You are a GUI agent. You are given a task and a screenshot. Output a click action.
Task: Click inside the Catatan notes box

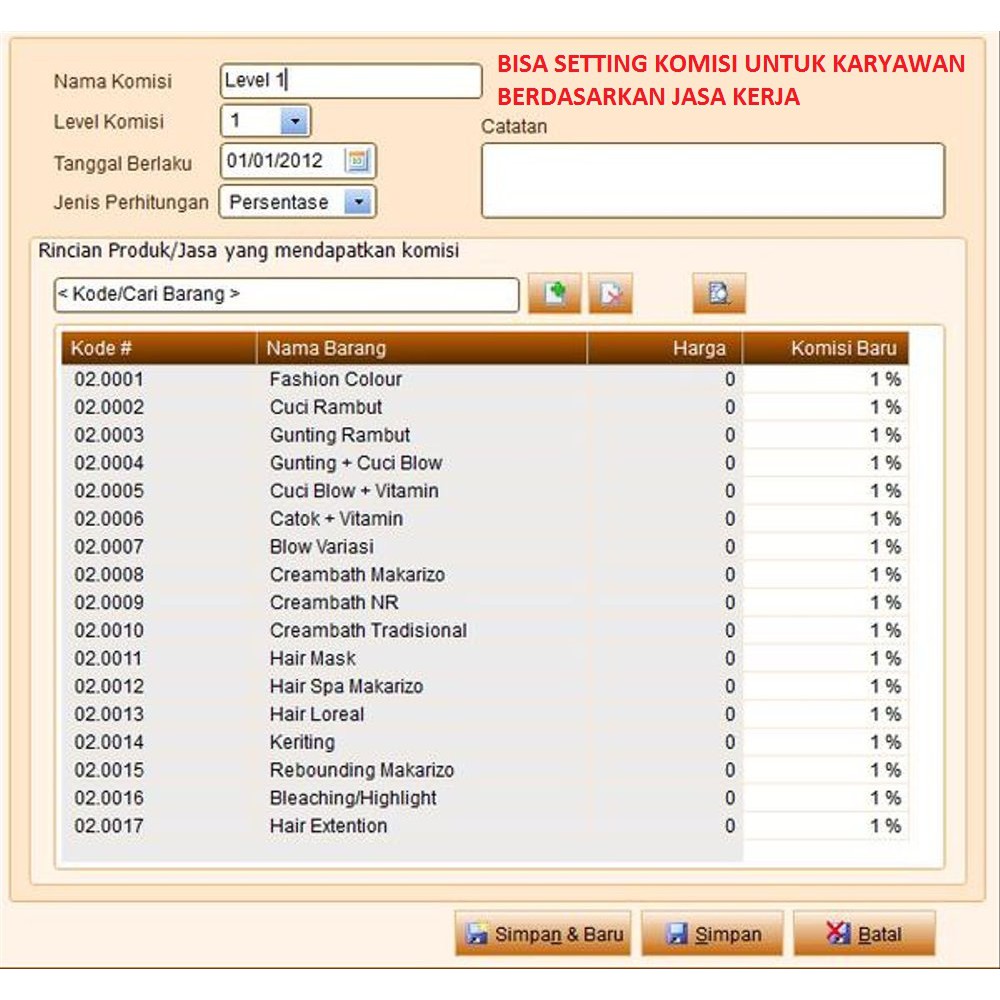(x=712, y=180)
